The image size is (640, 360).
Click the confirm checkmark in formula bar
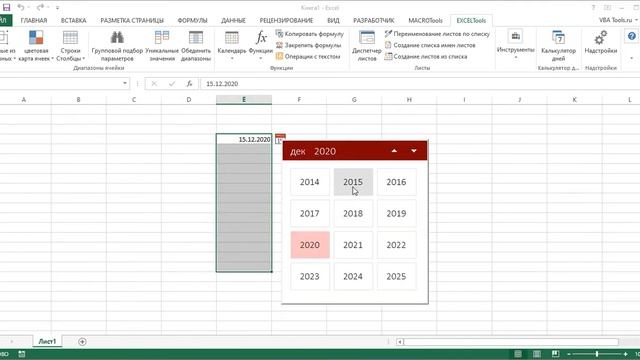172,84
